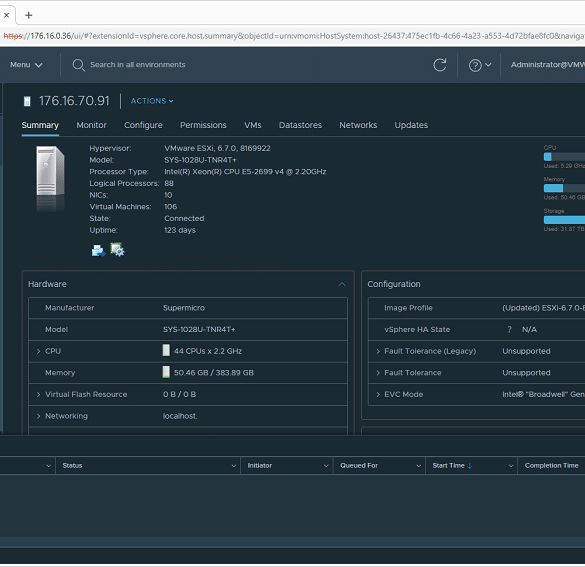Click the Memory usage indicator in Hardware
The image size is (585, 567).
click(166, 372)
